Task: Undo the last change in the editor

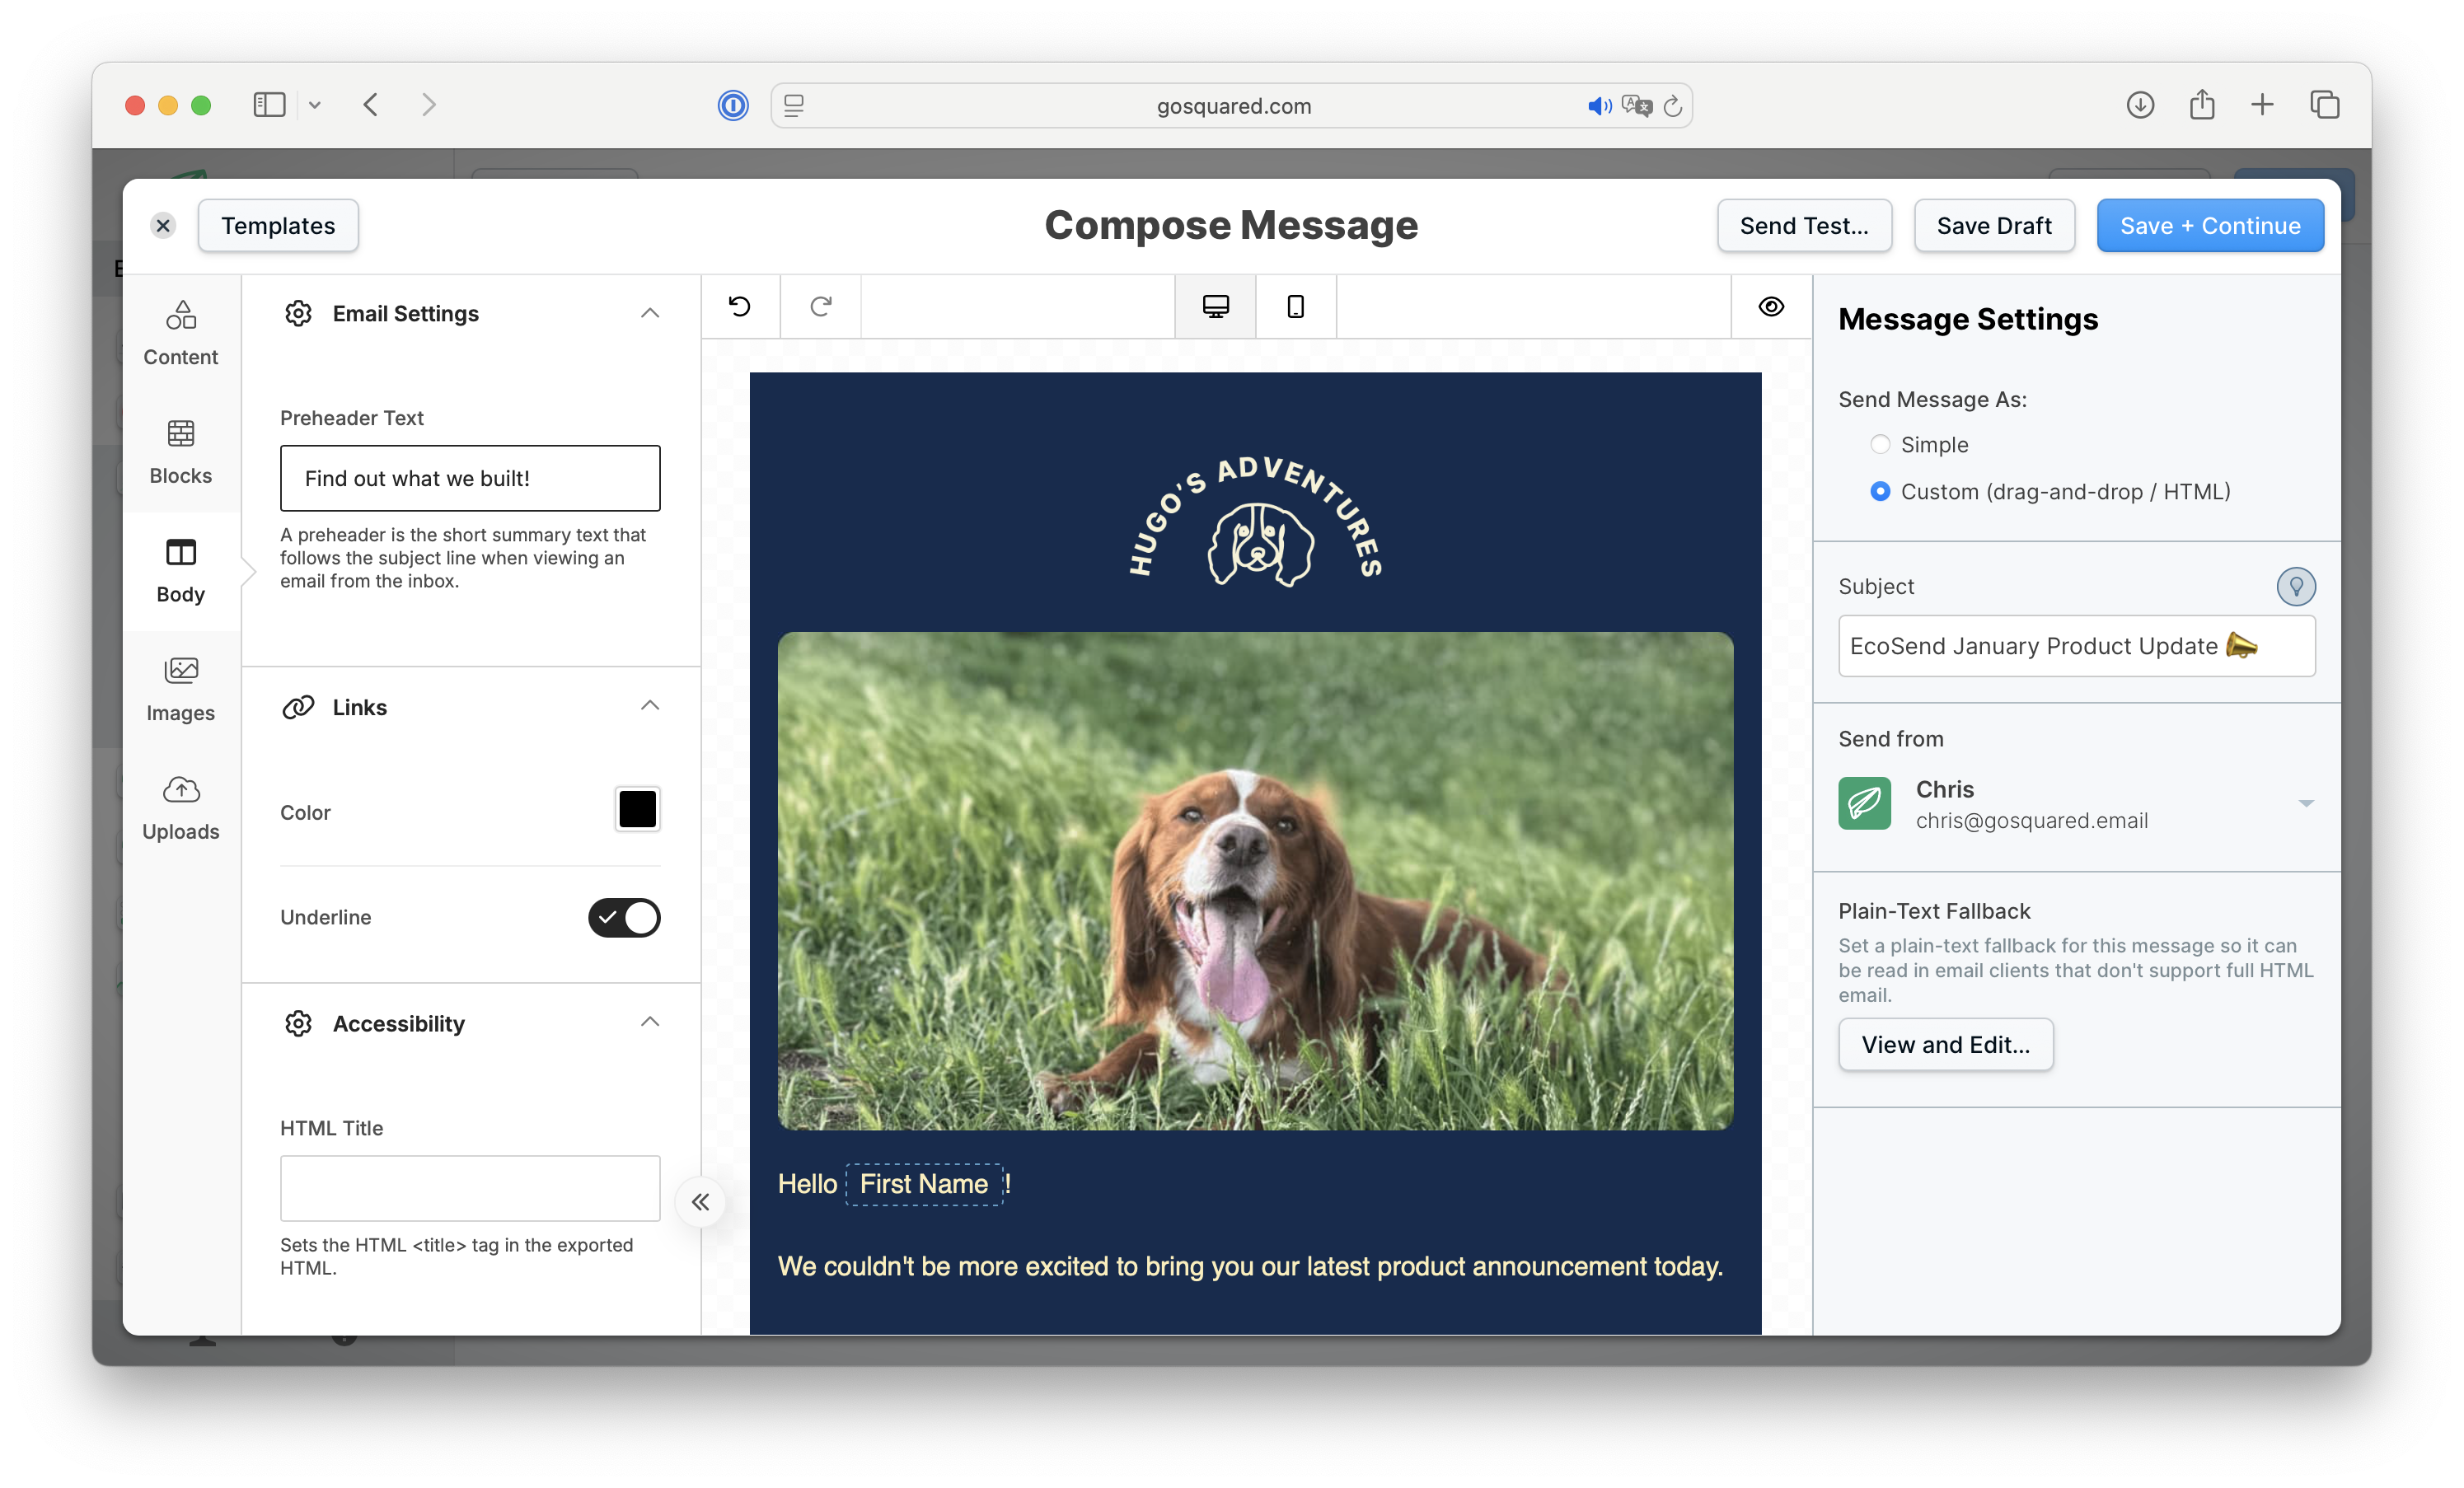Action: coord(740,307)
